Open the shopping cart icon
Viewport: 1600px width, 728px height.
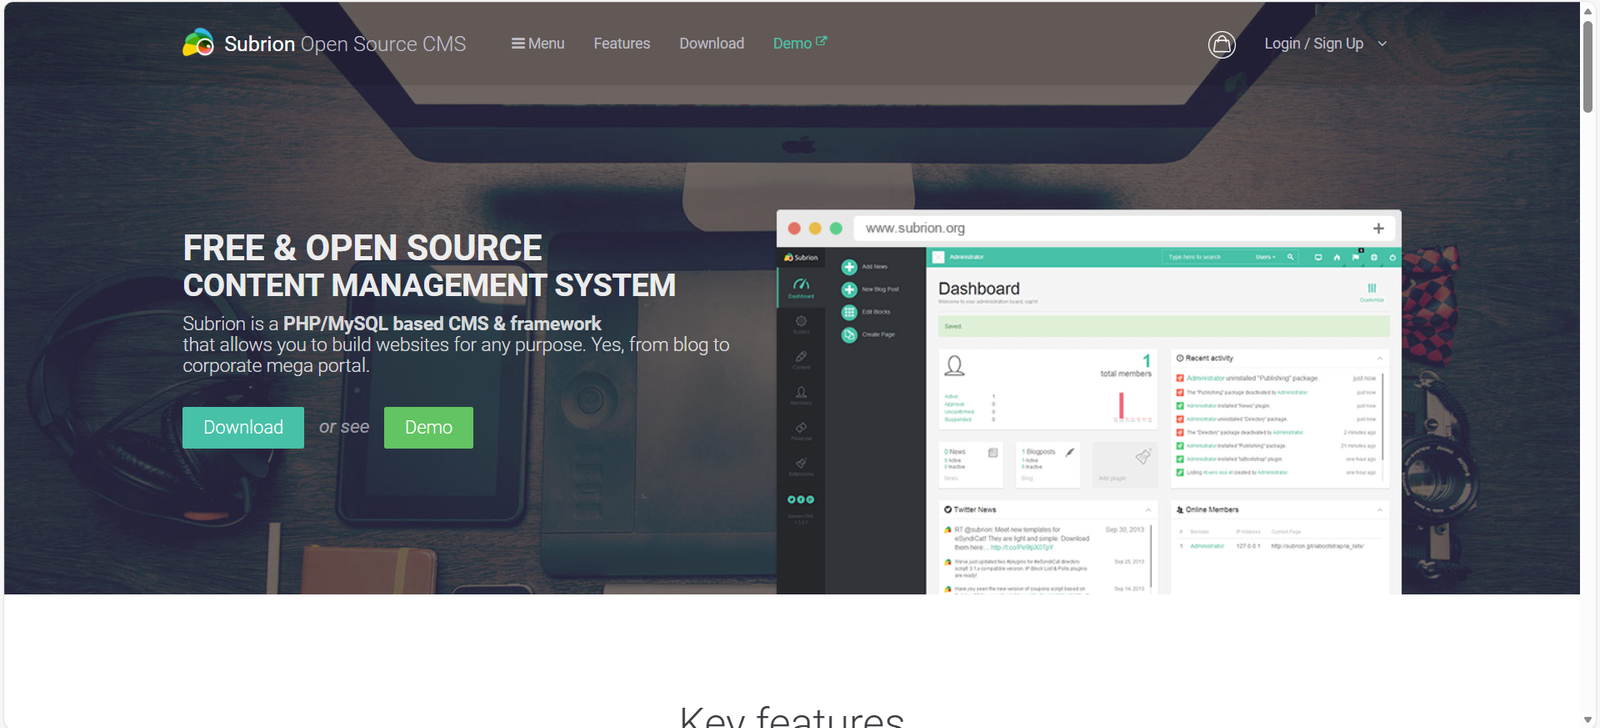click(1222, 44)
